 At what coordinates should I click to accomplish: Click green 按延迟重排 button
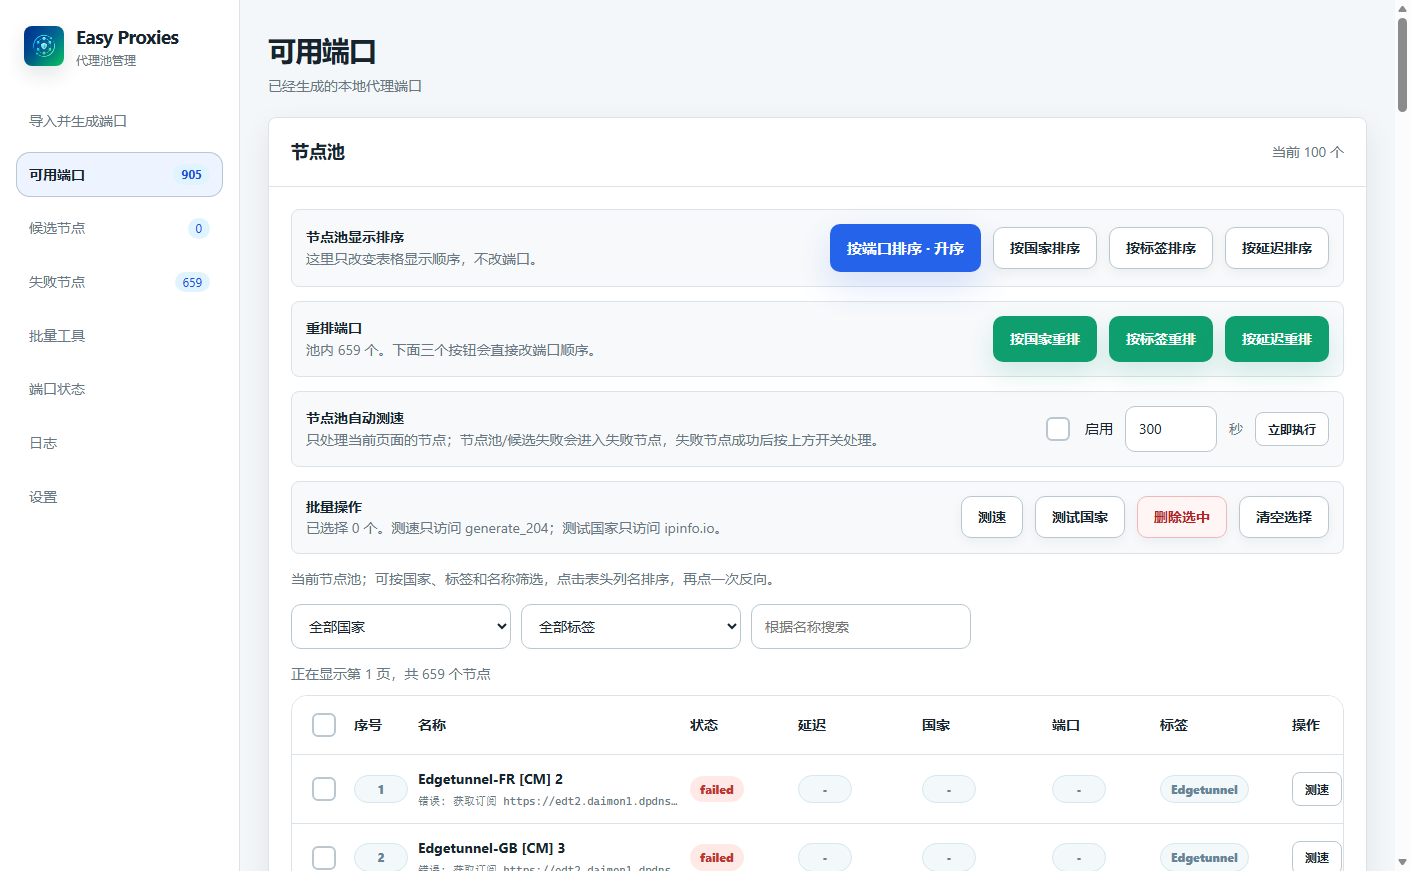pos(1277,339)
